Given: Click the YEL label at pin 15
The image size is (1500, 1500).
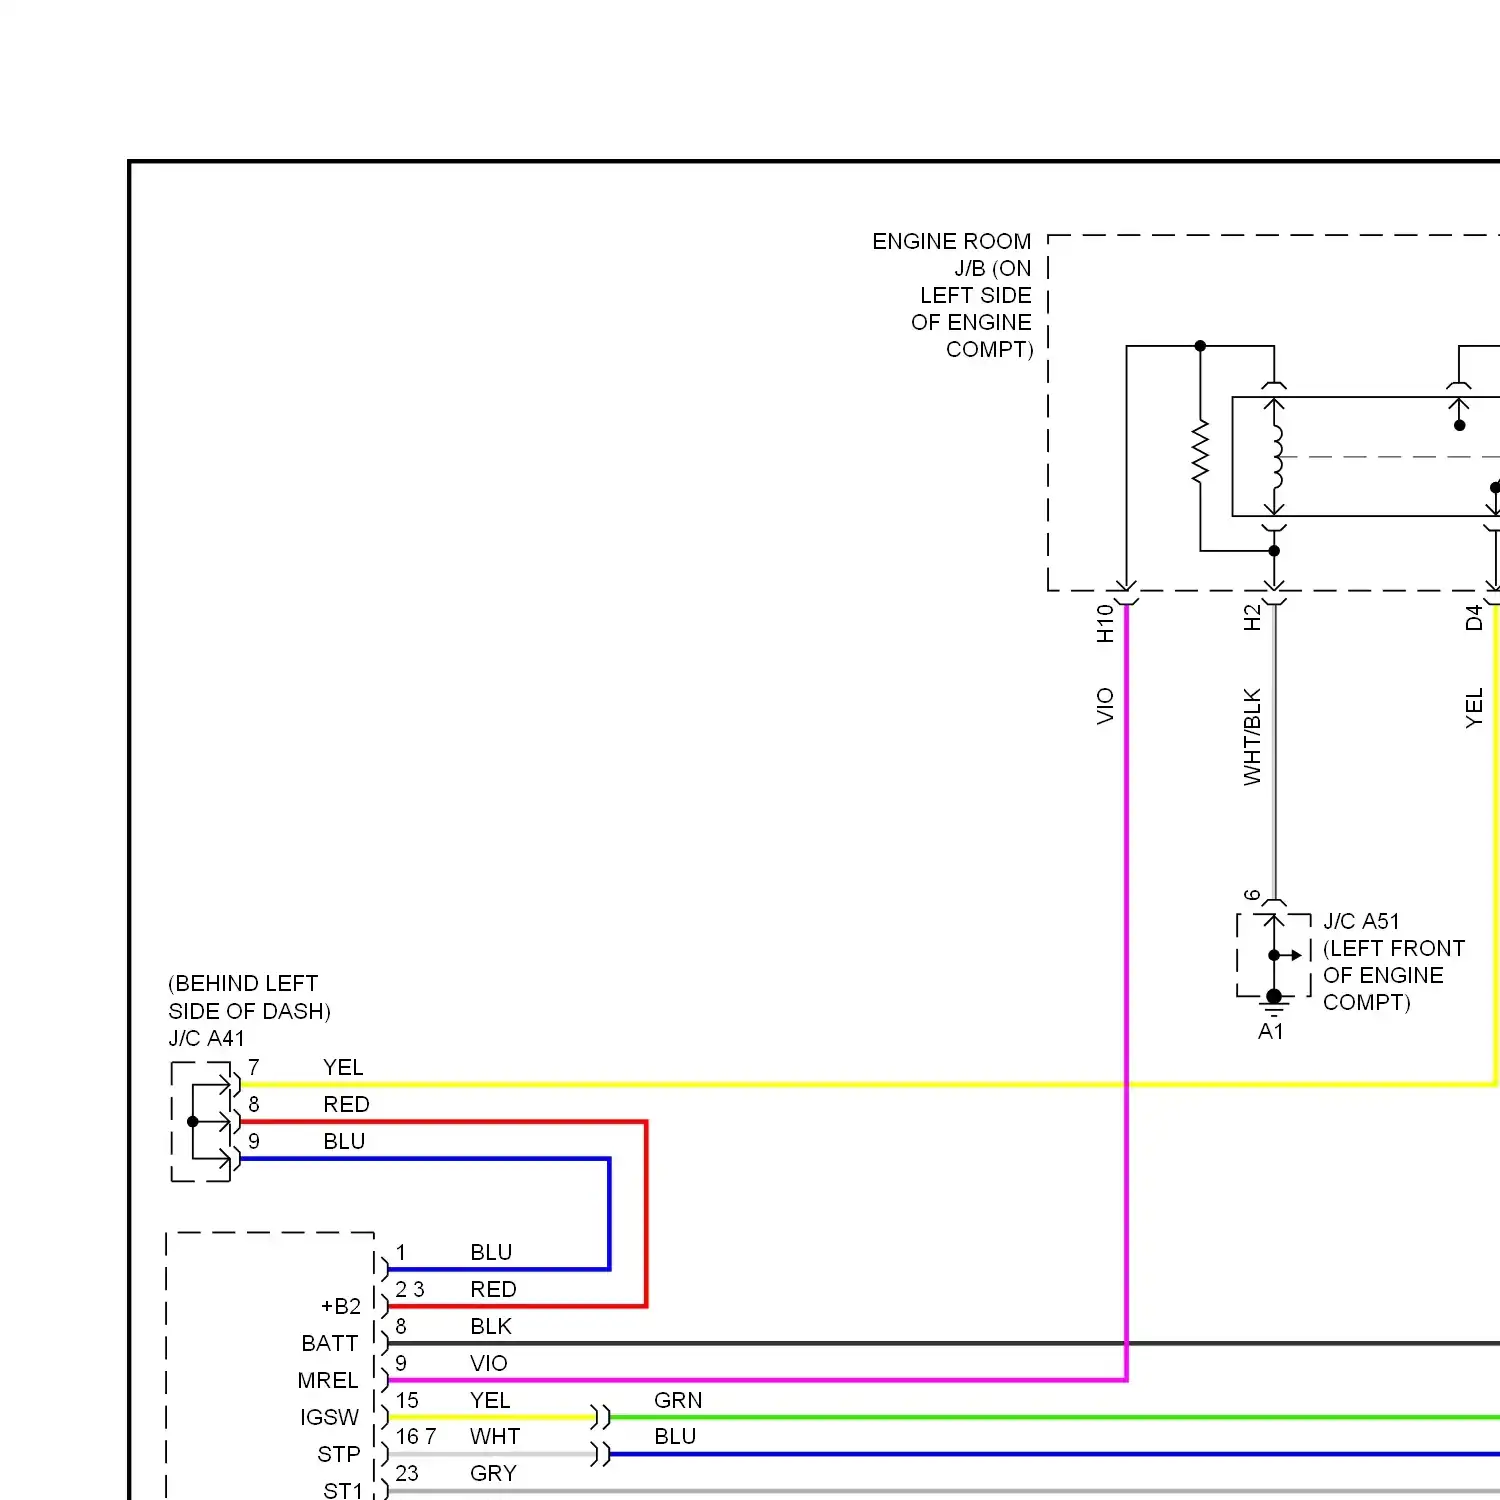Looking at the screenshot, I should [x=490, y=1400].
